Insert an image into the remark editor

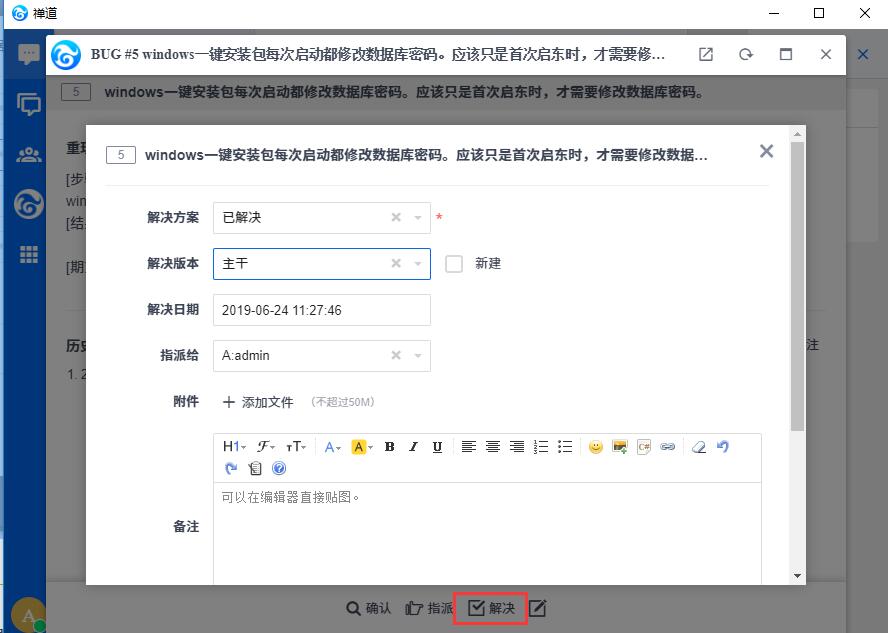point(620,447)
